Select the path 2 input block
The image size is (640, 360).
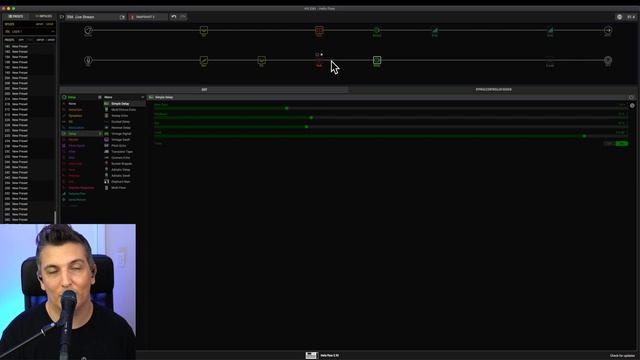[88, 60]
